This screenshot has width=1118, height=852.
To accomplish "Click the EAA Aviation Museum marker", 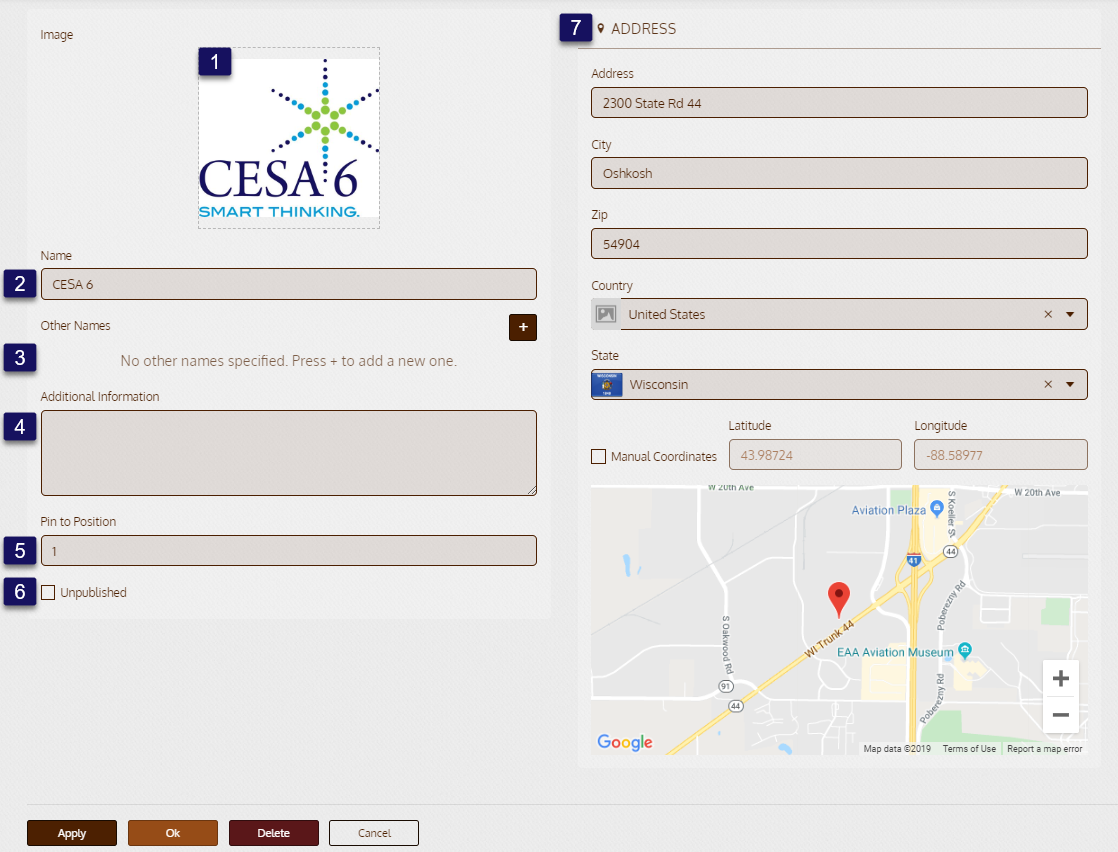I will tap(965, 650).
